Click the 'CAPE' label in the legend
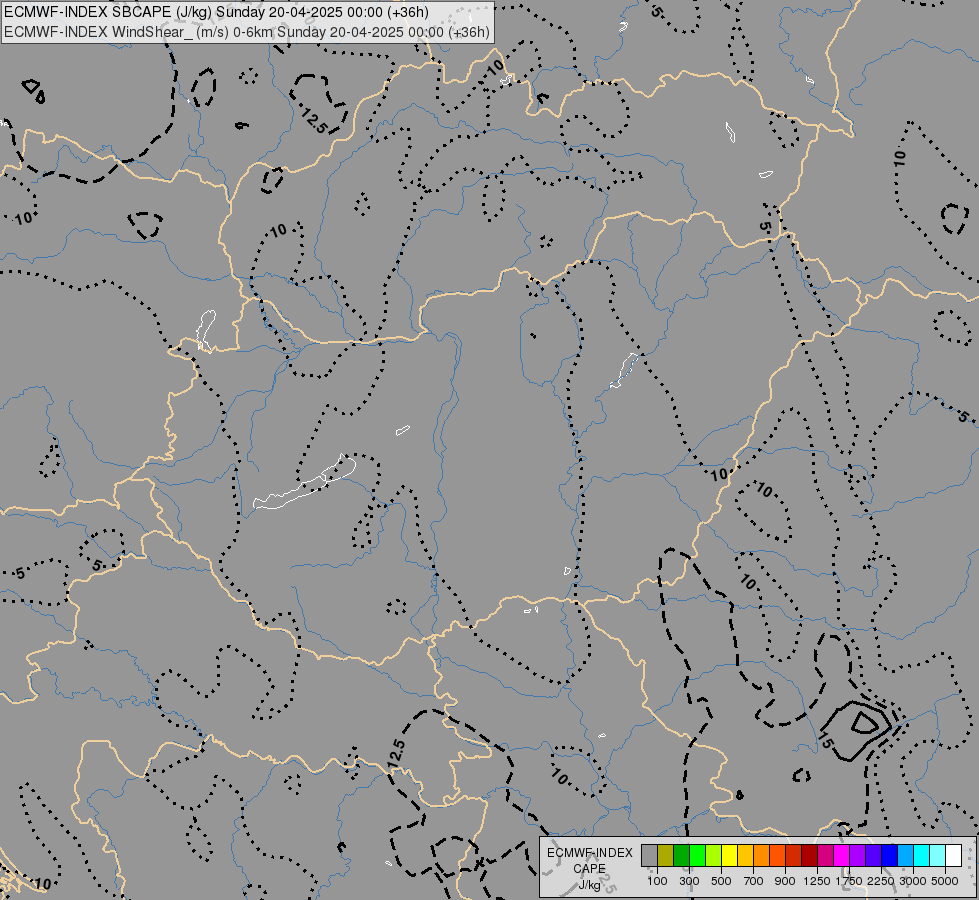The height and width of the screenshot is (900, 979). tap(589, 869)
